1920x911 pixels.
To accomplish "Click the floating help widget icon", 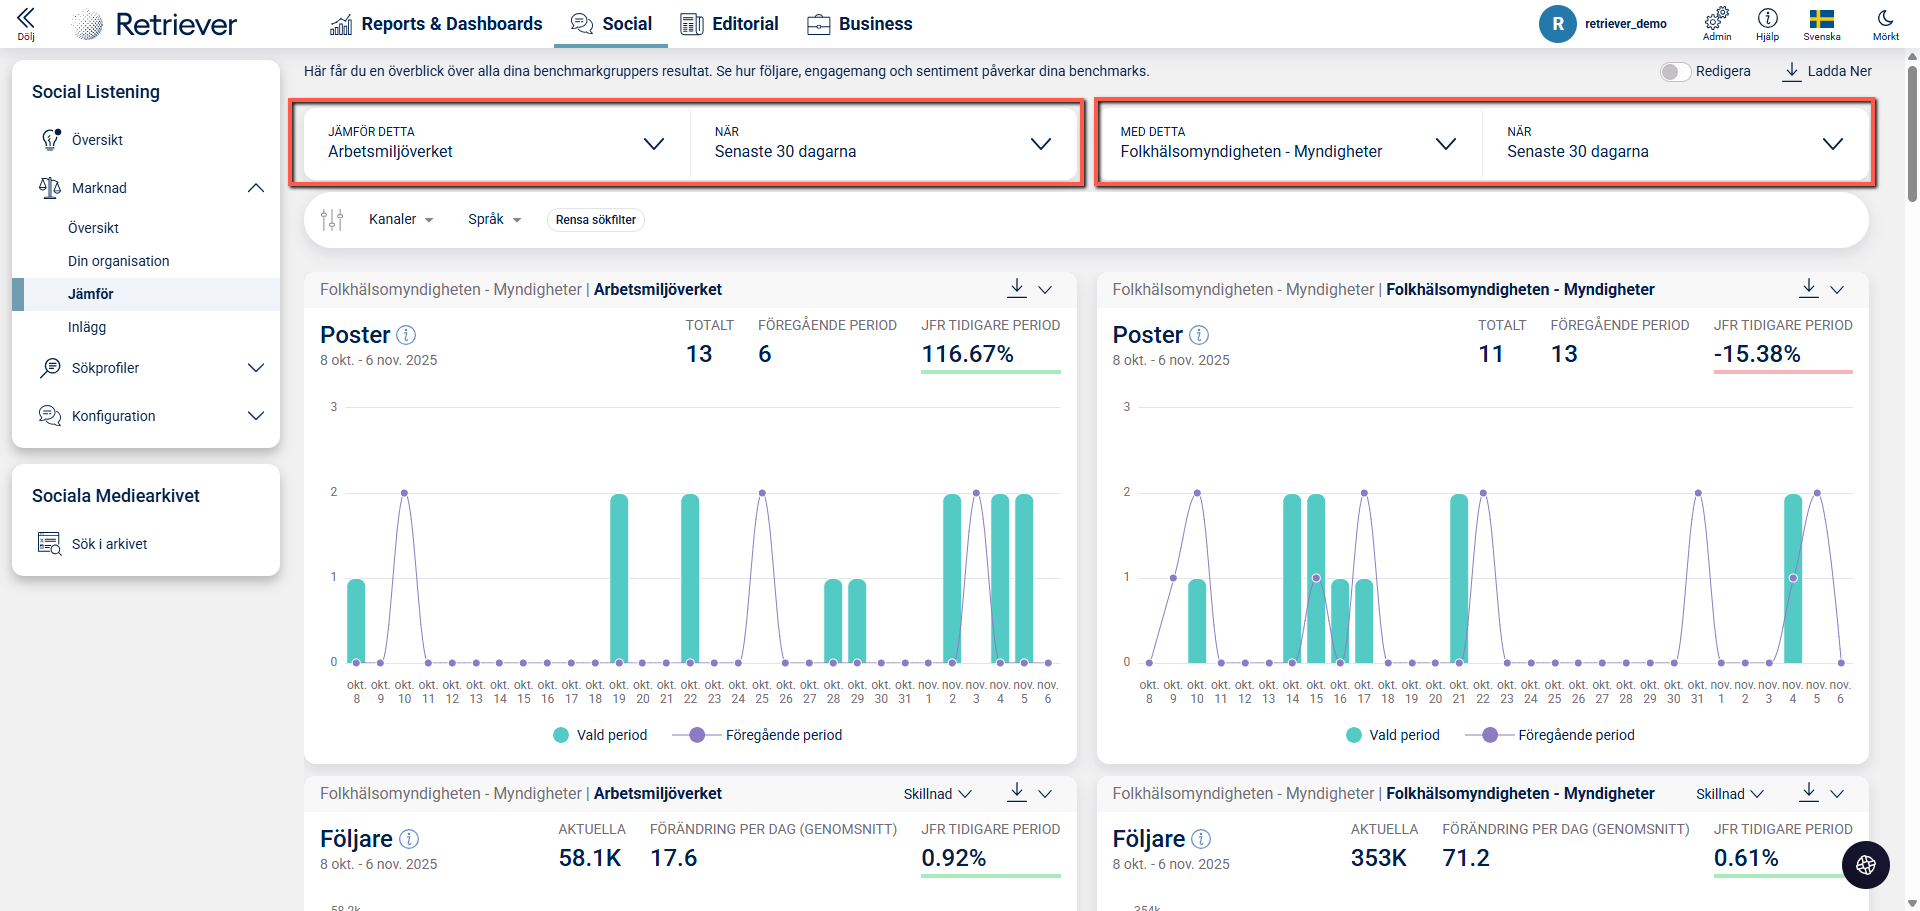I will click(x=1865, y=865).
